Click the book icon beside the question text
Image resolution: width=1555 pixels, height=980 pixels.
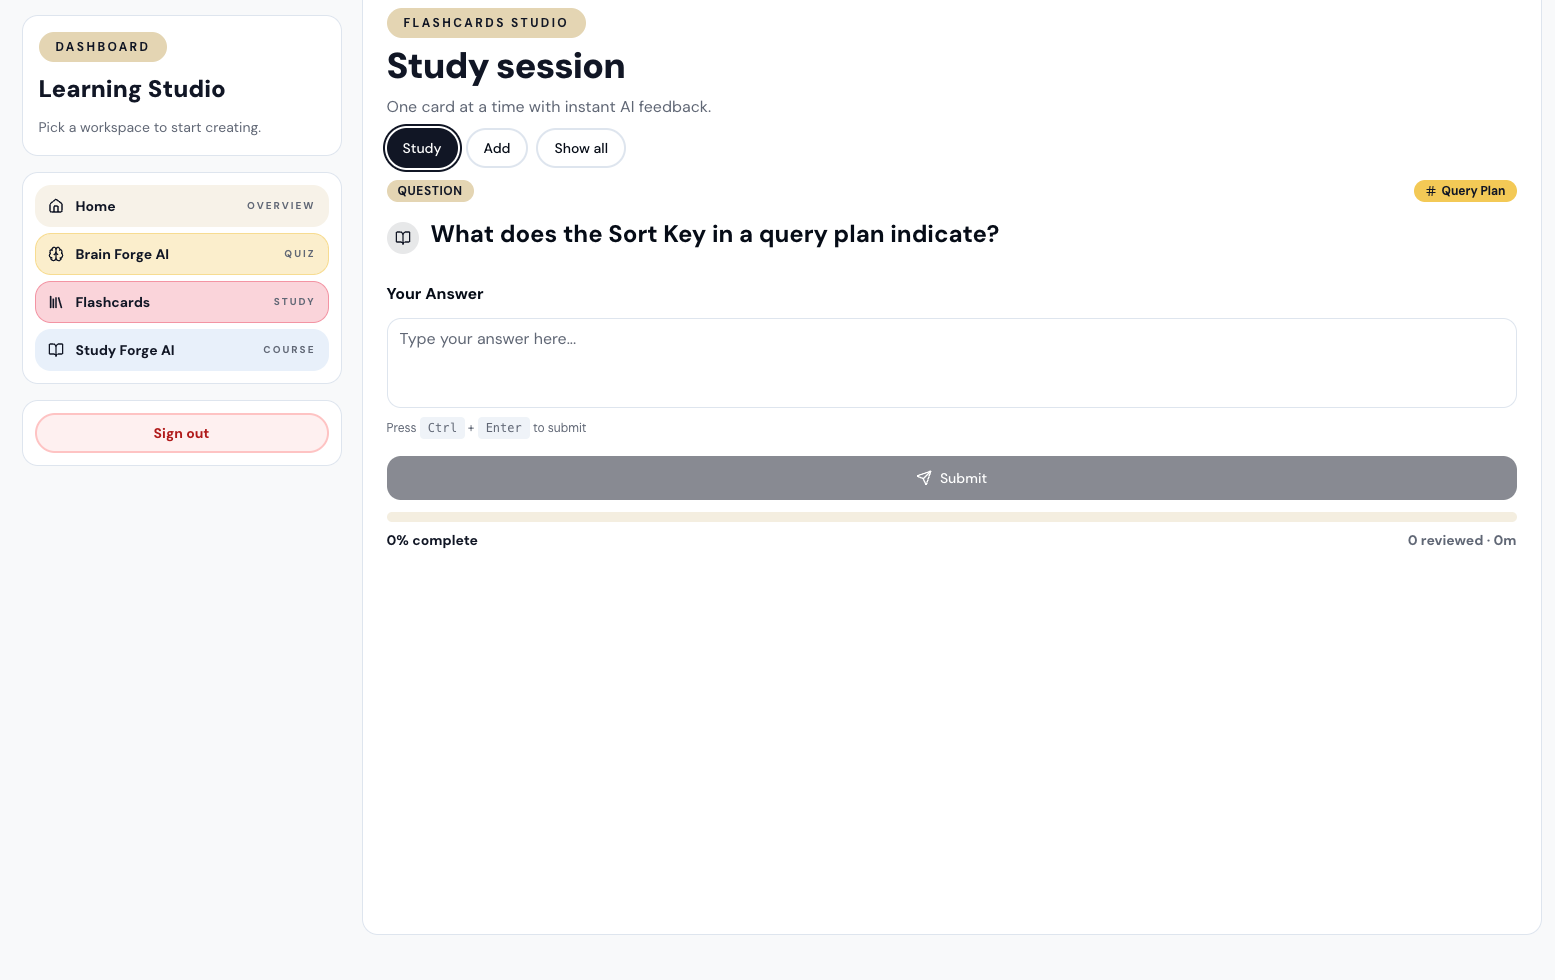tap(403, 238)
